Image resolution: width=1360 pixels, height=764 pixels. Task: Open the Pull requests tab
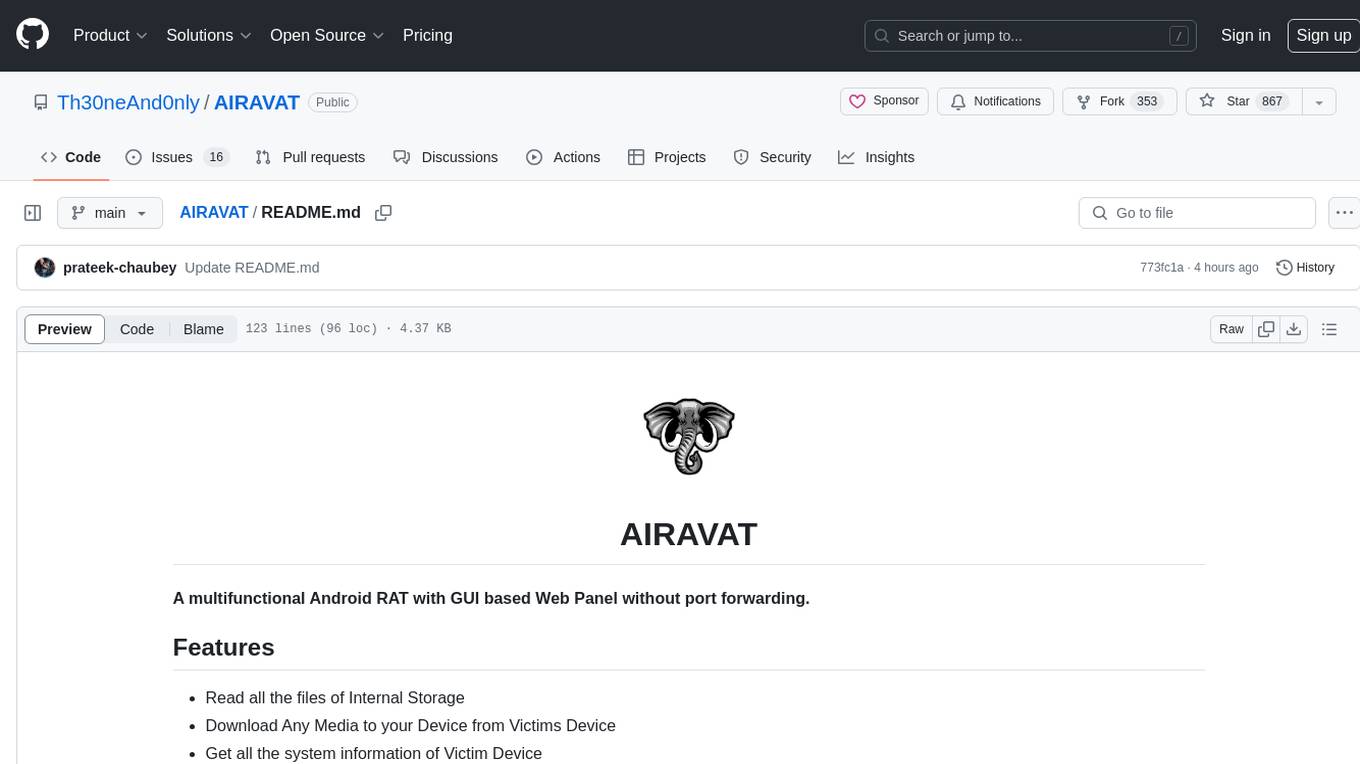[x=310, y=157]
